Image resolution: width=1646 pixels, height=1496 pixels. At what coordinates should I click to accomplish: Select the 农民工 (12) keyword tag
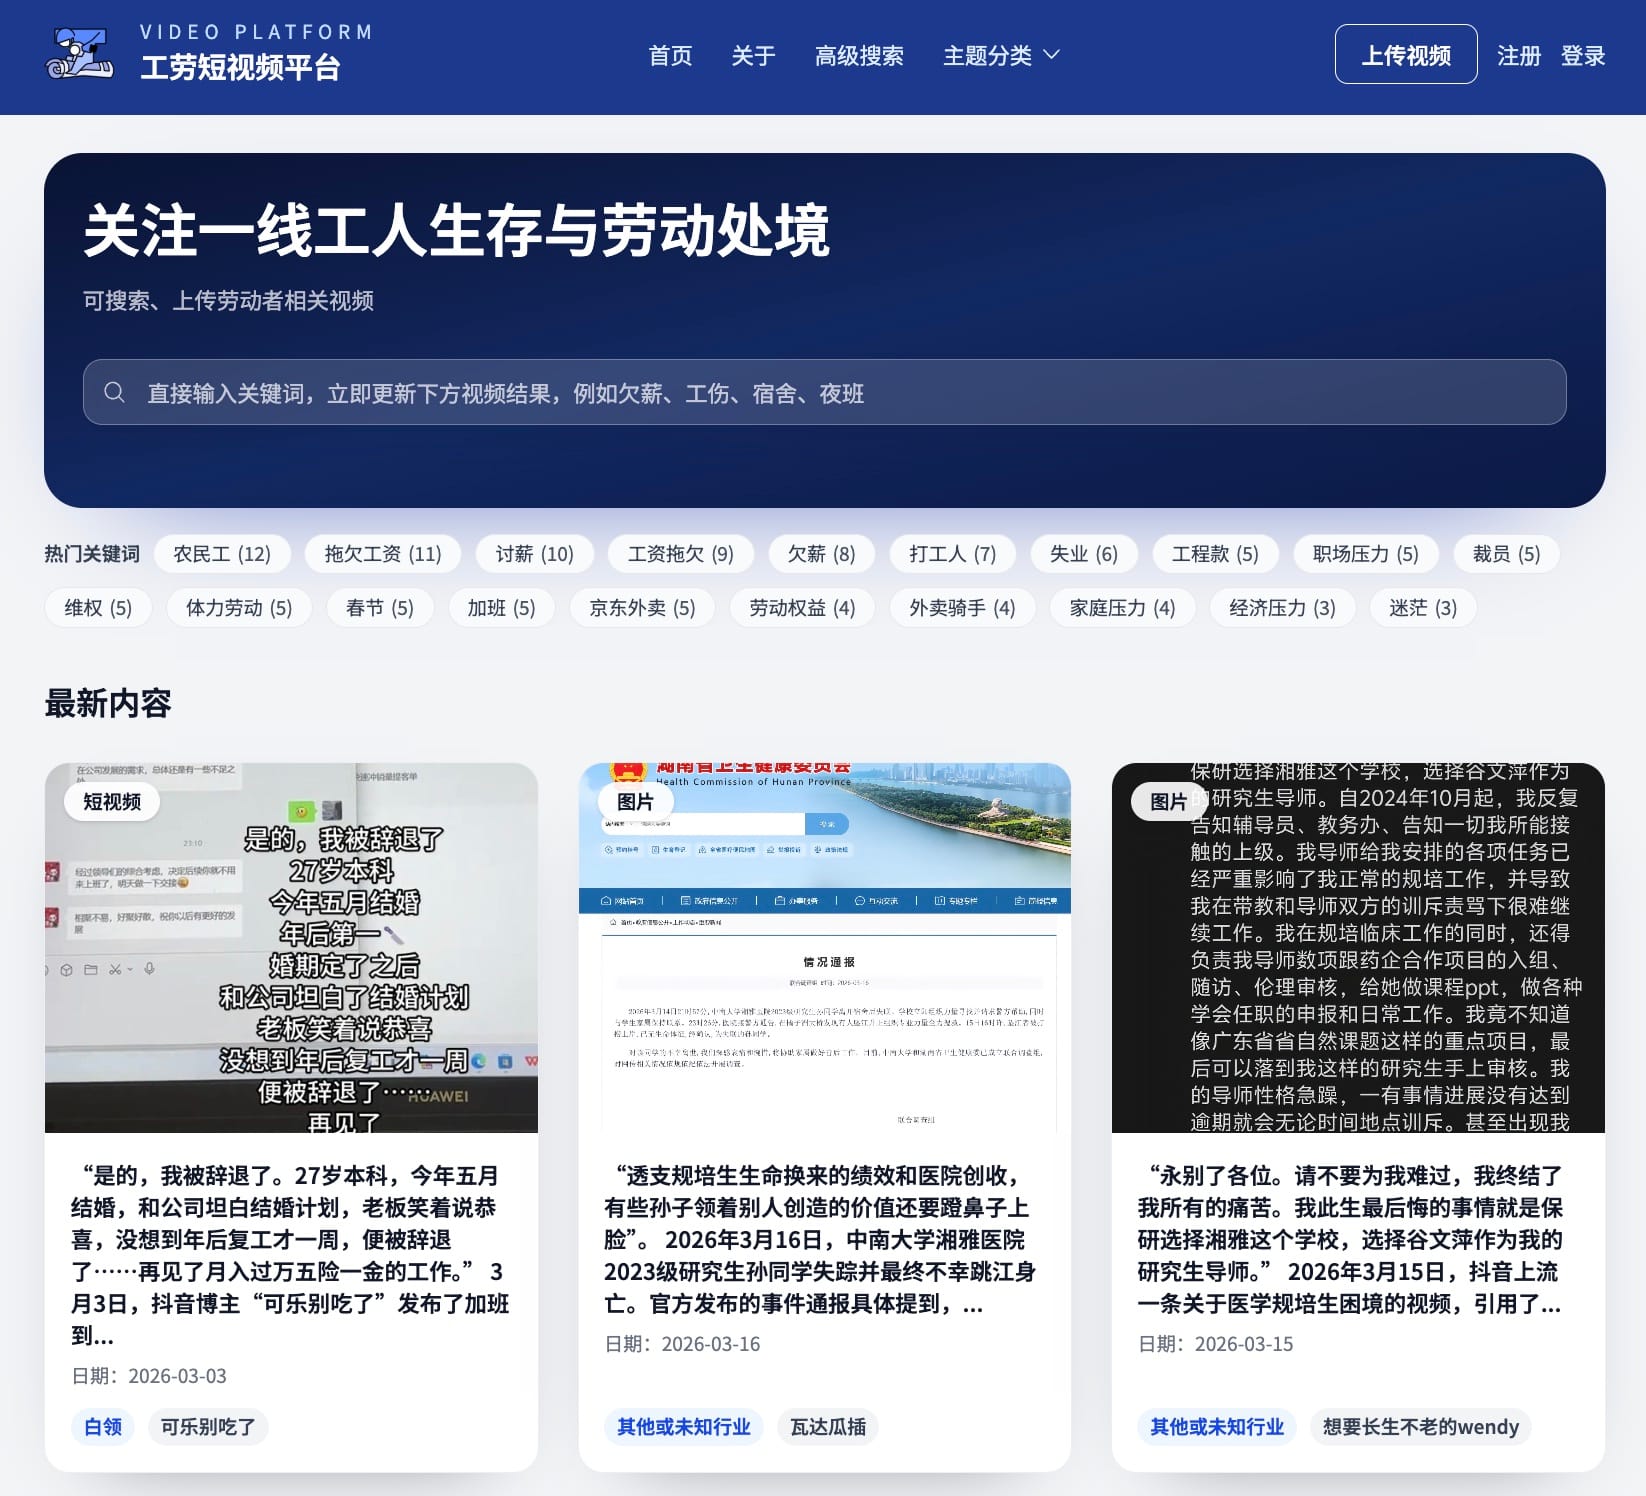(222, 554)
